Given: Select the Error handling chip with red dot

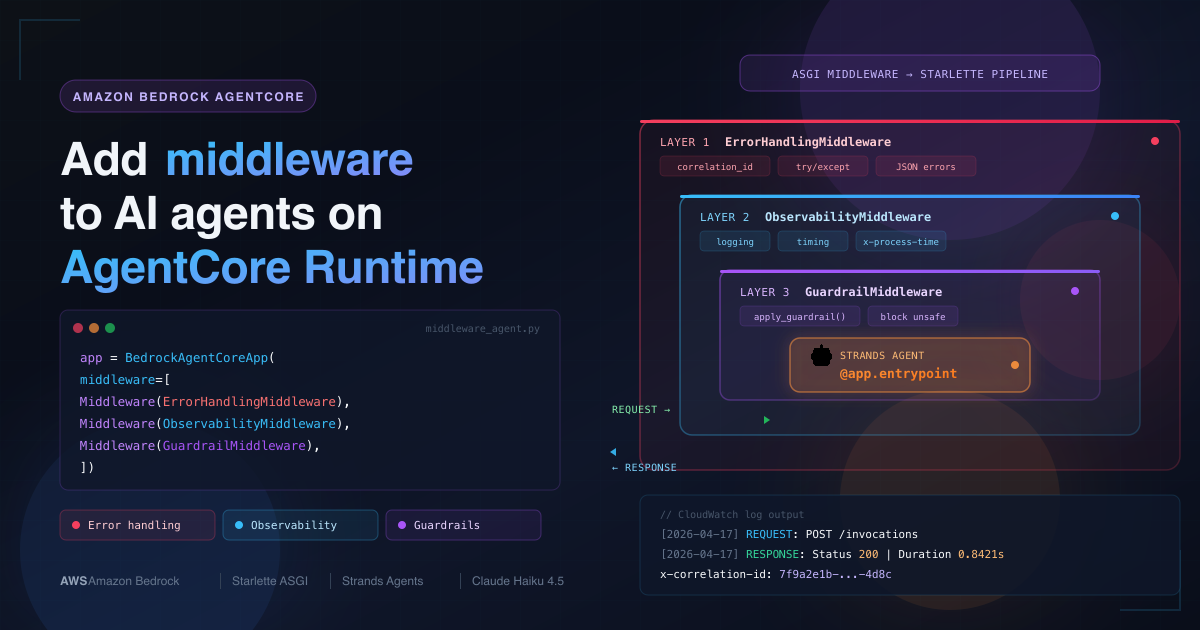Looking at the screenshot, I should tap(137, 525).
